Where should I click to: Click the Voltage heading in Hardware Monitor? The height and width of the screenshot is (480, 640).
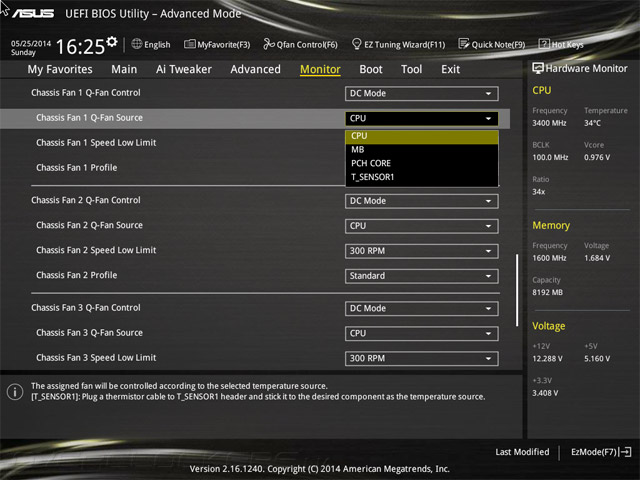point(549,326)
